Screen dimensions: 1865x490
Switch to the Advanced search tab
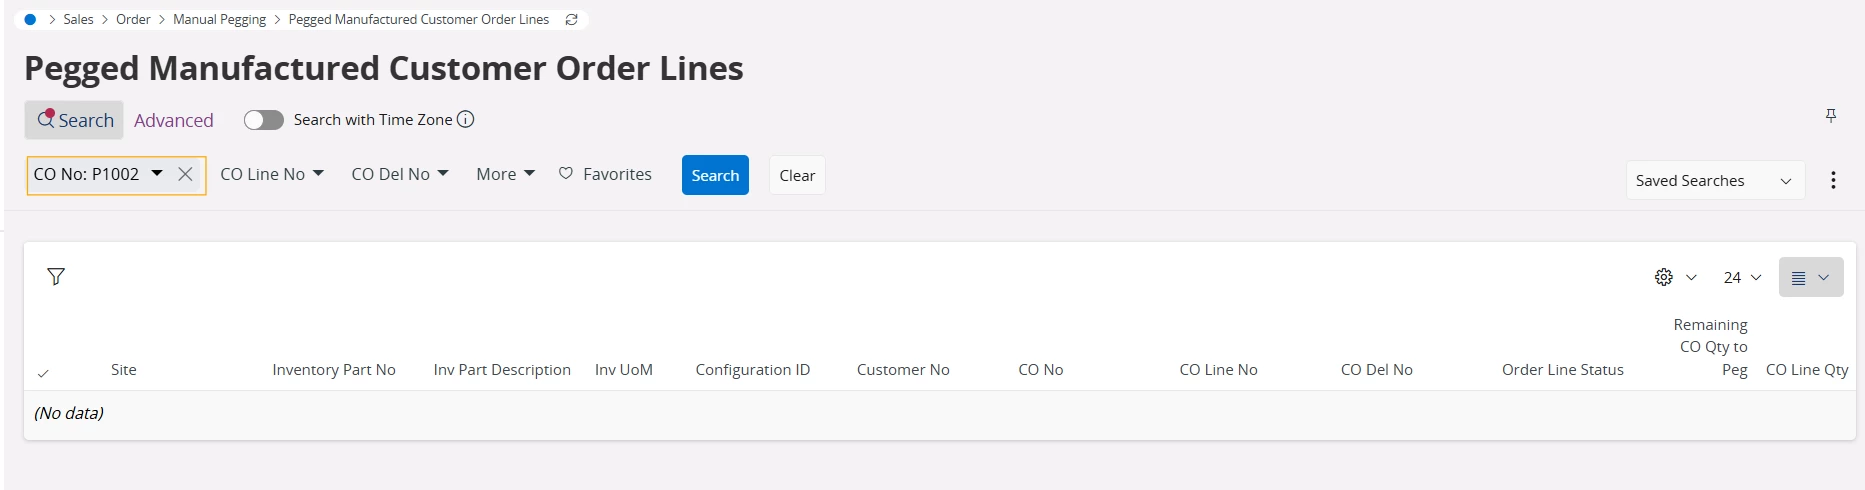point(174,120)
